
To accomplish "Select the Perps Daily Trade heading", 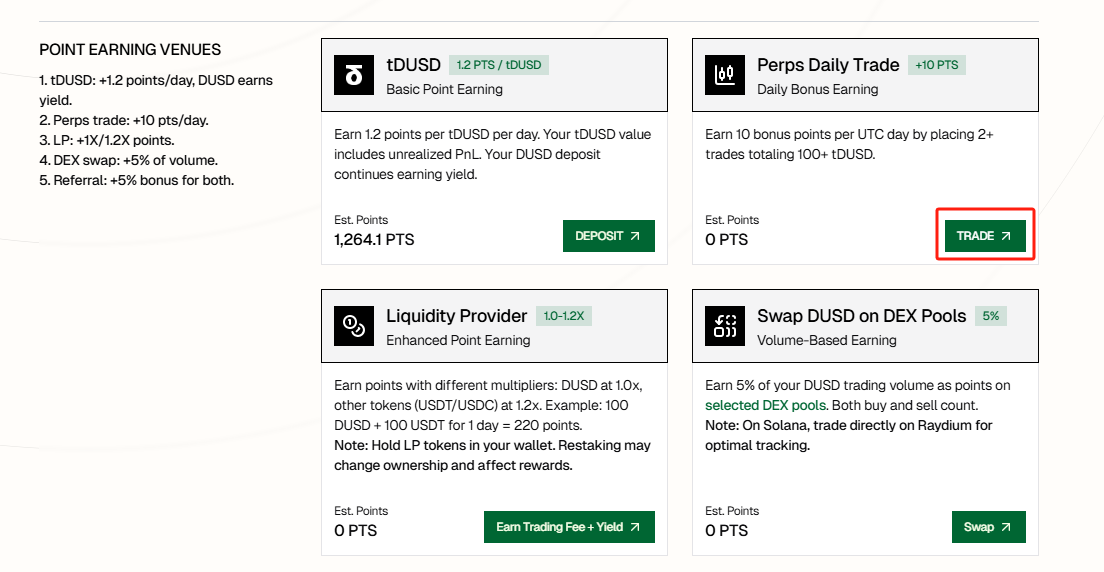I will [x=828, y=65].
